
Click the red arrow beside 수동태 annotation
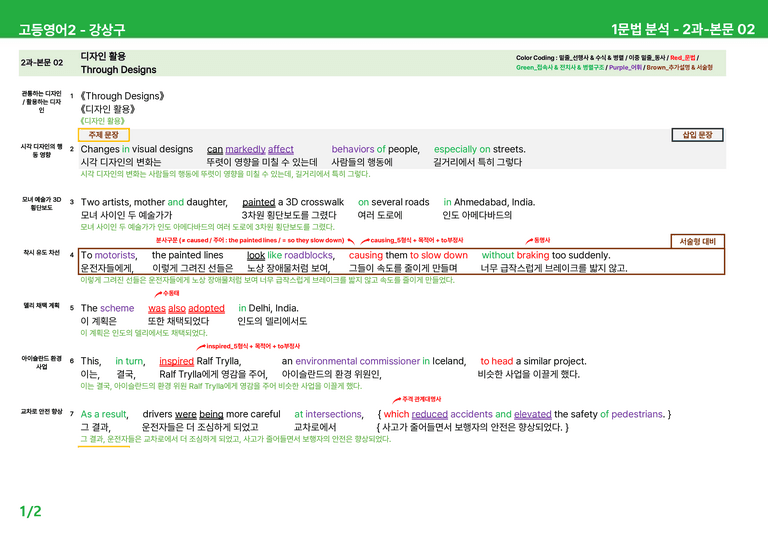(158, 294)
